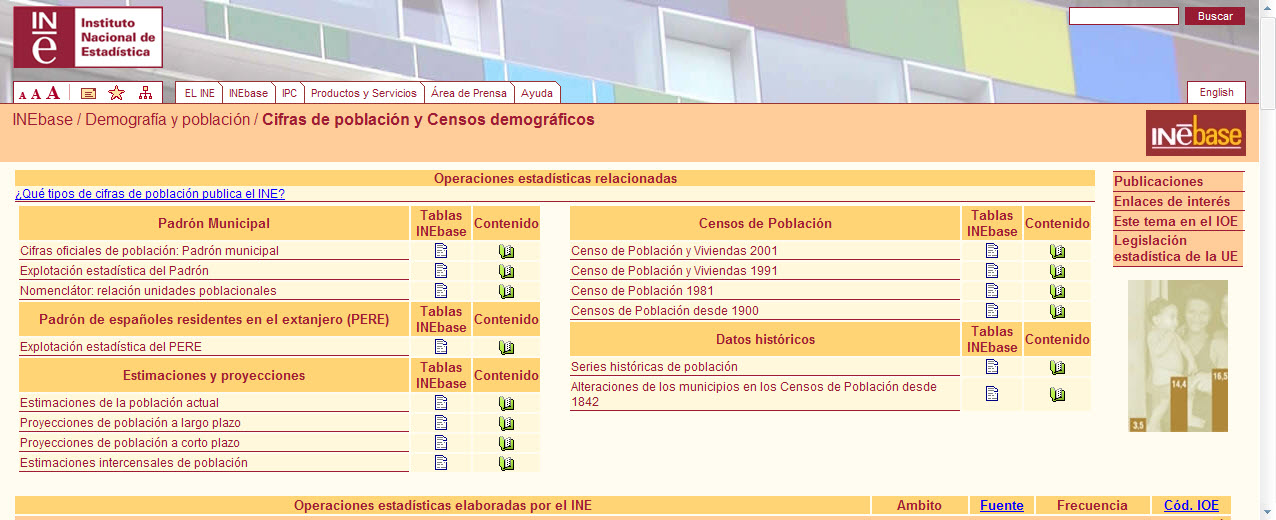Click 'INEbase' breadcrumb at page start
Screen dimensions: 1276x520
[x=42, y=120]
